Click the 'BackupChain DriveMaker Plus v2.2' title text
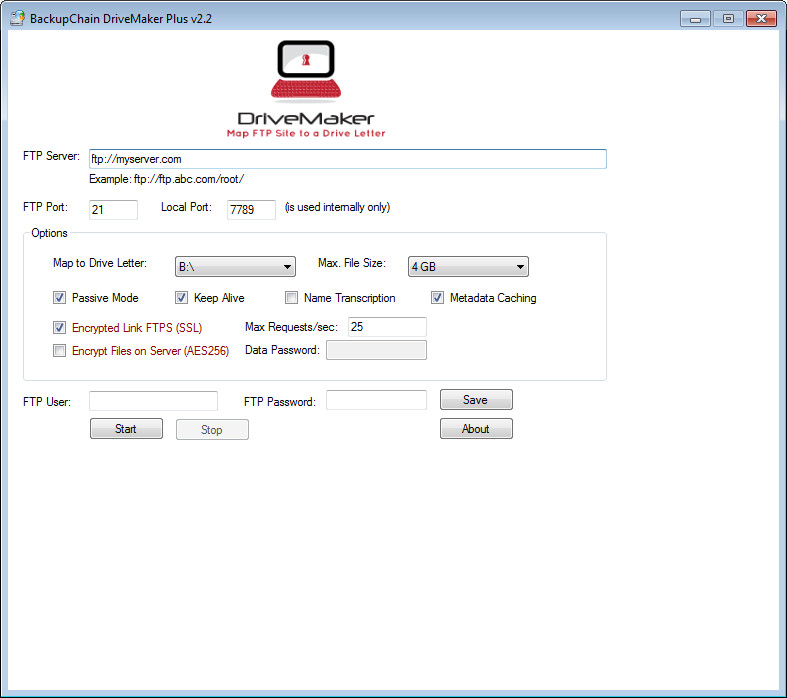The image size is (787, 698). 121,19
